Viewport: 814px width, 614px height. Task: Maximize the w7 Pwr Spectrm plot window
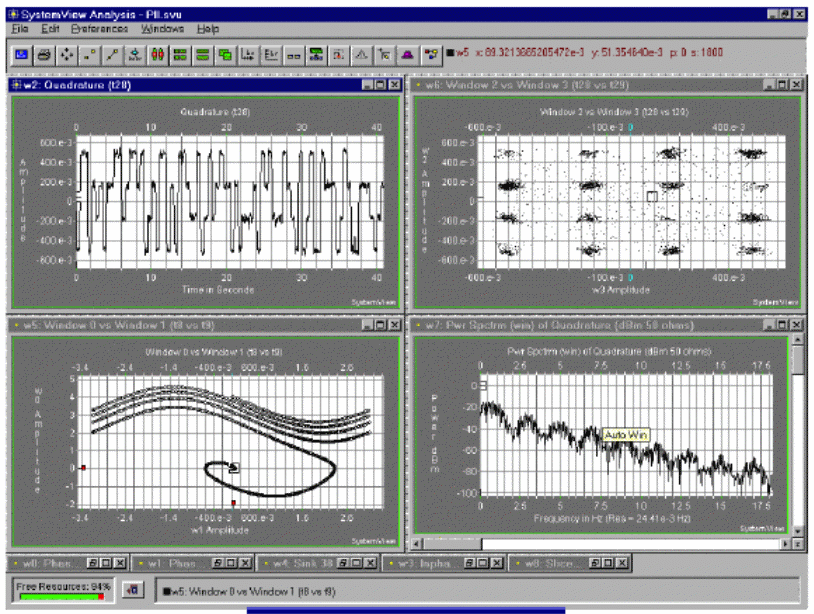click(780, 325)
